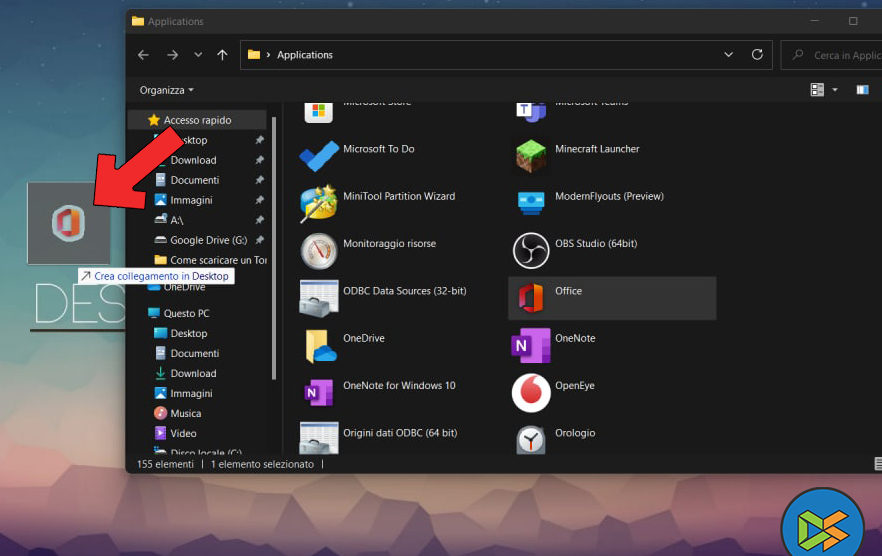Click the Microsoft To Do checkmark icon

[x=319, y=156]
